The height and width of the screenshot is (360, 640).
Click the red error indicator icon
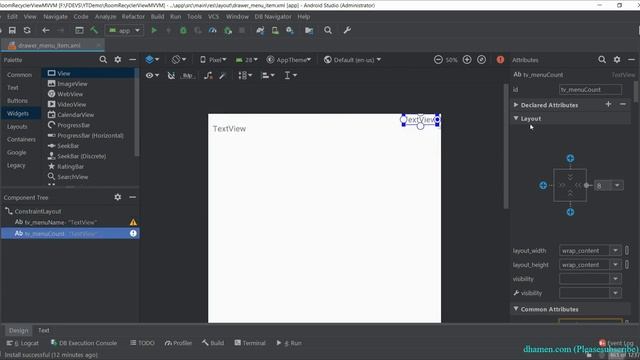click(x=500, y=60)
